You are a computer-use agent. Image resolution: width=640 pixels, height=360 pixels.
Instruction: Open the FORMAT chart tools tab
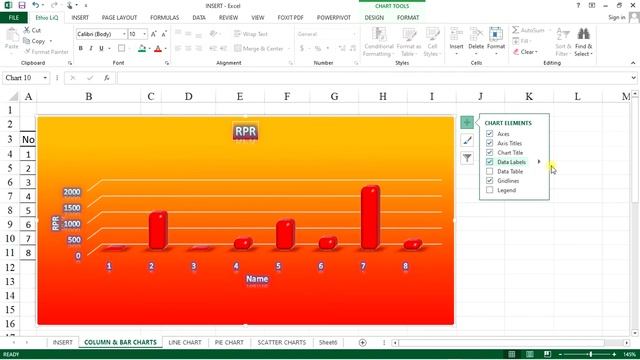(408, 18)
